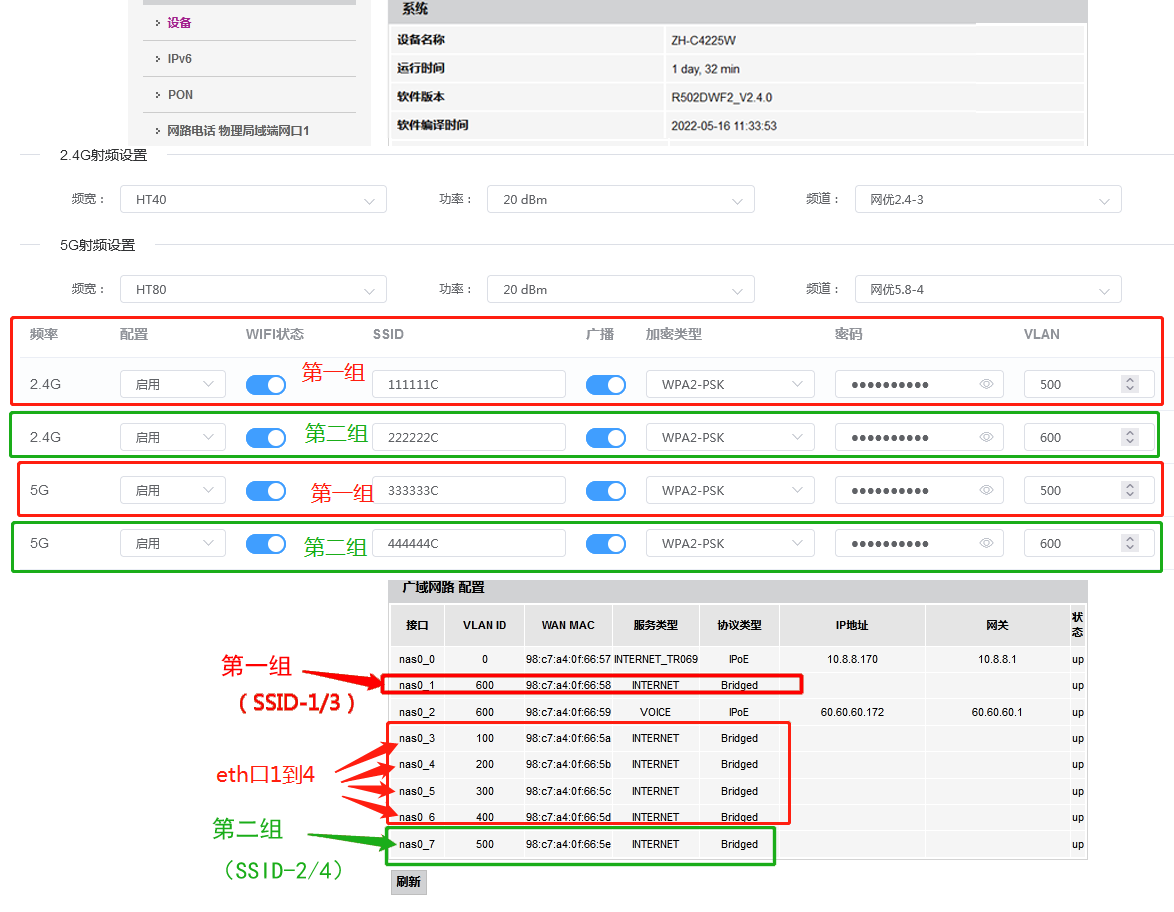The height and width of the screenshot is (912, 1174).
Task: Click VLAN 600 stepper for SSID 222222C
Action: click(1130, 437)
